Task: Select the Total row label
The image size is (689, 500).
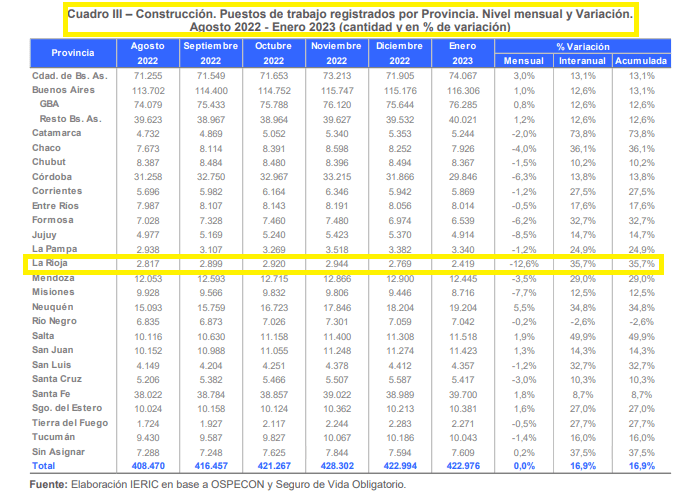Action: (x=44, y=466)
